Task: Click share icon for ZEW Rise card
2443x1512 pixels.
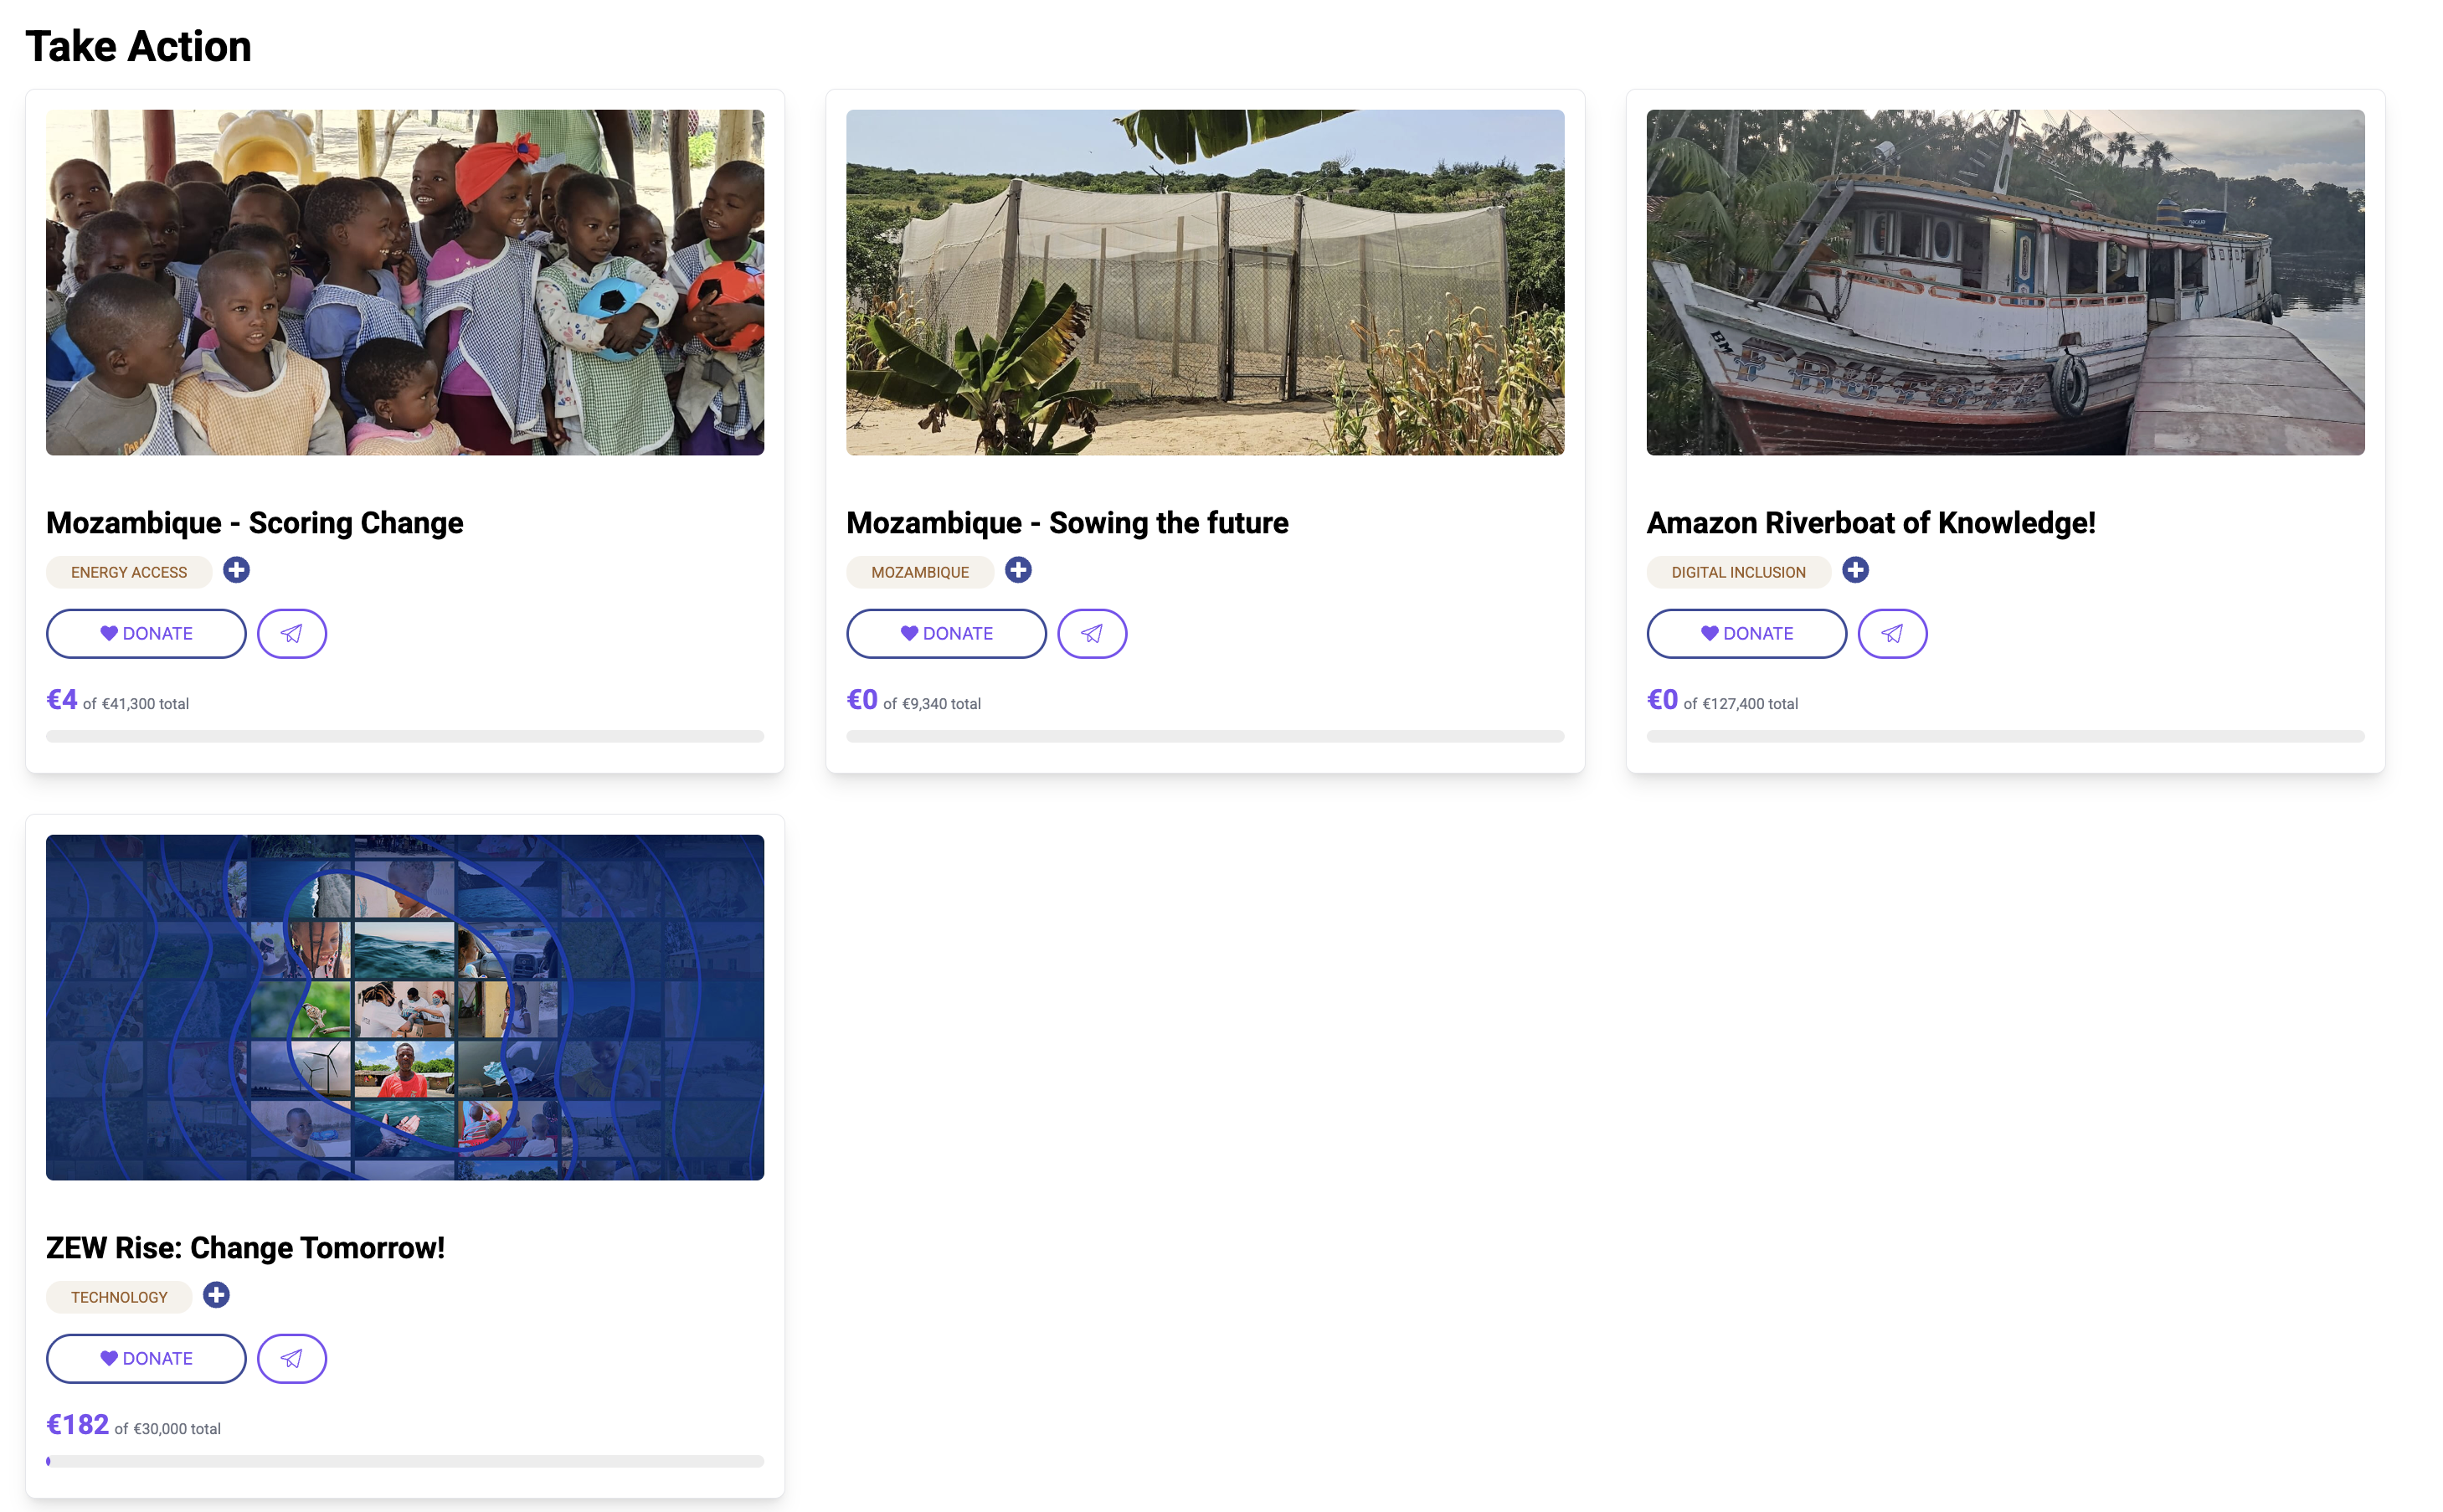Action: [x=292, y=1359]
